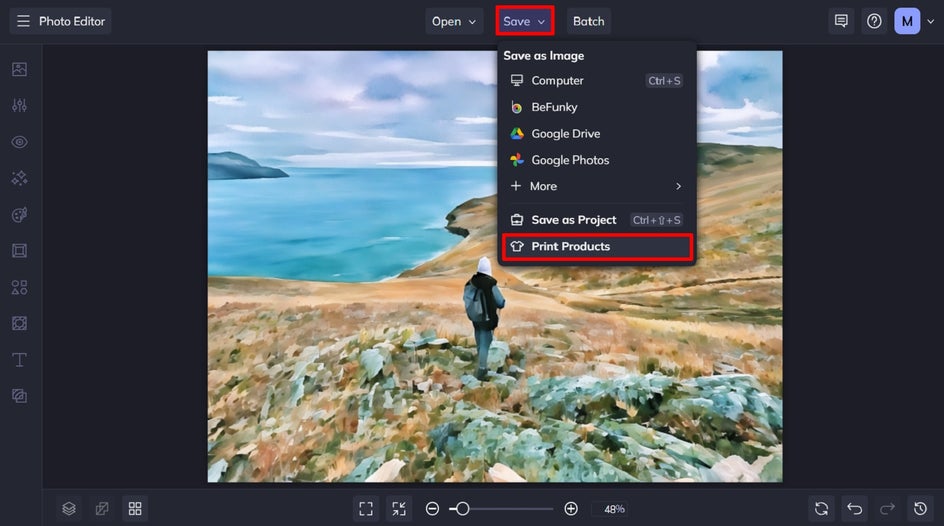
Task: Collapse the Save dropdown
Action: click(x=524, y=21)
